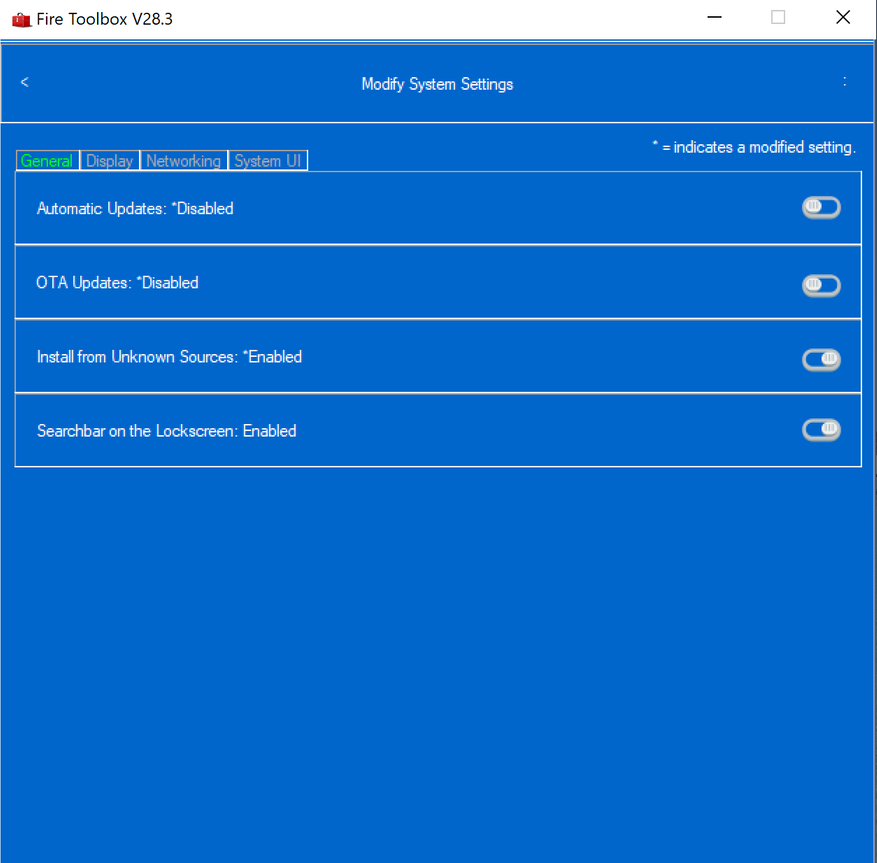
Task: Click Searchbar on the Lockscreen: Enabled text
Action: (x=167, y=431)
